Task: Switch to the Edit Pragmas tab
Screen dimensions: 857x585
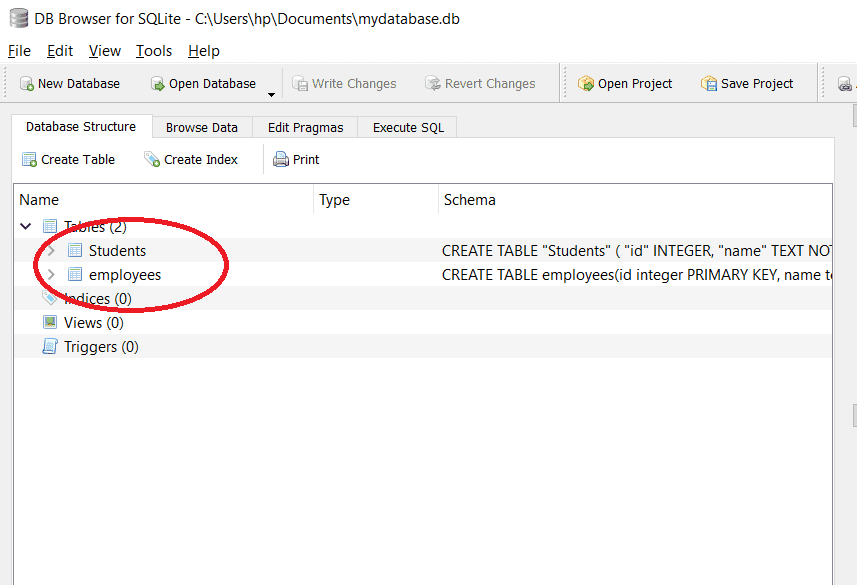Action: pos(306,127)
